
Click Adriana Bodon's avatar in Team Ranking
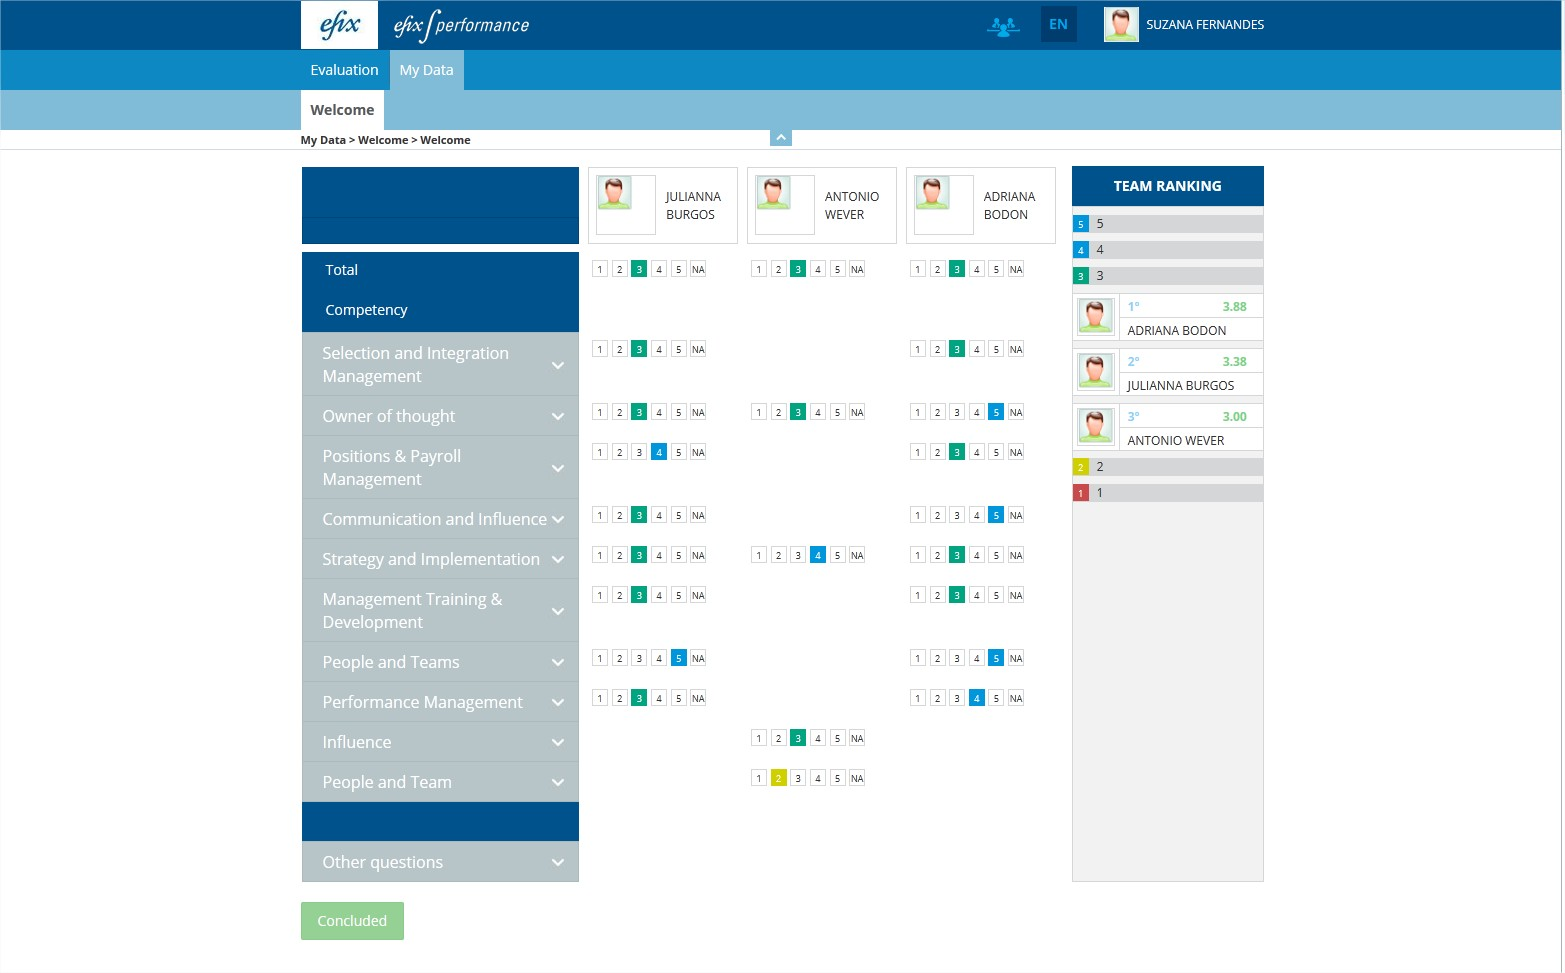(1095, 316)
